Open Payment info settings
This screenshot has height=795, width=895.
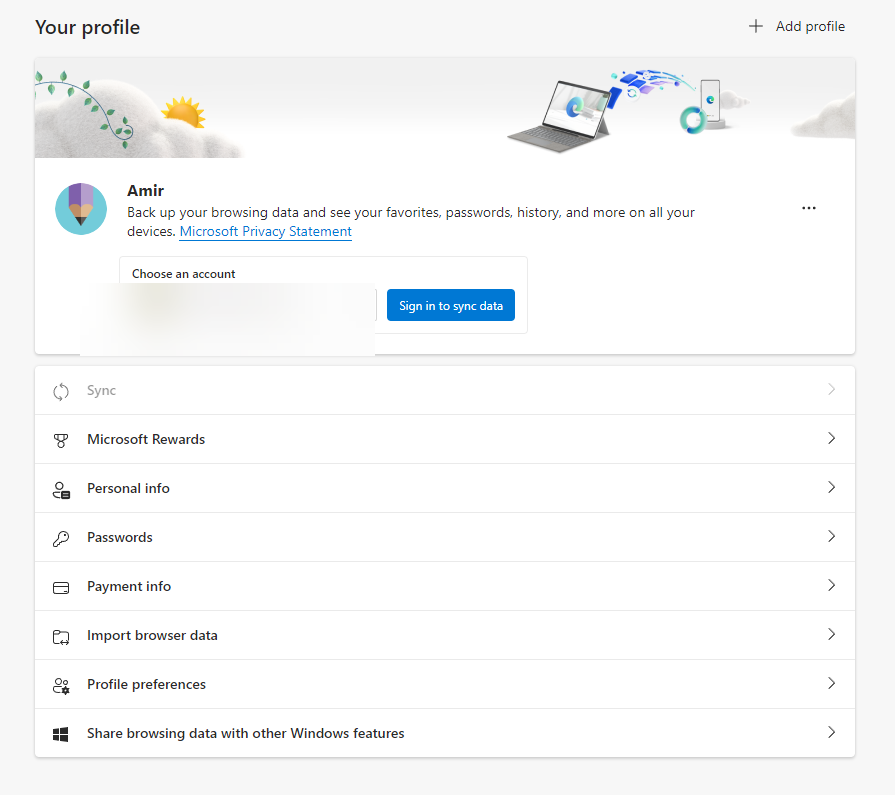129,587
